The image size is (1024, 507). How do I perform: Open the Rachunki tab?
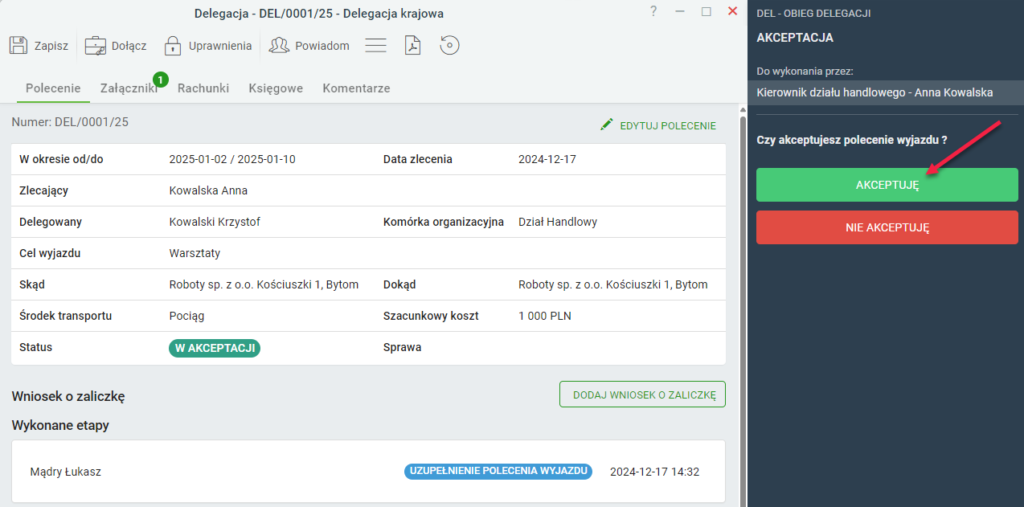pyautogui.click(x=203, y=88)
